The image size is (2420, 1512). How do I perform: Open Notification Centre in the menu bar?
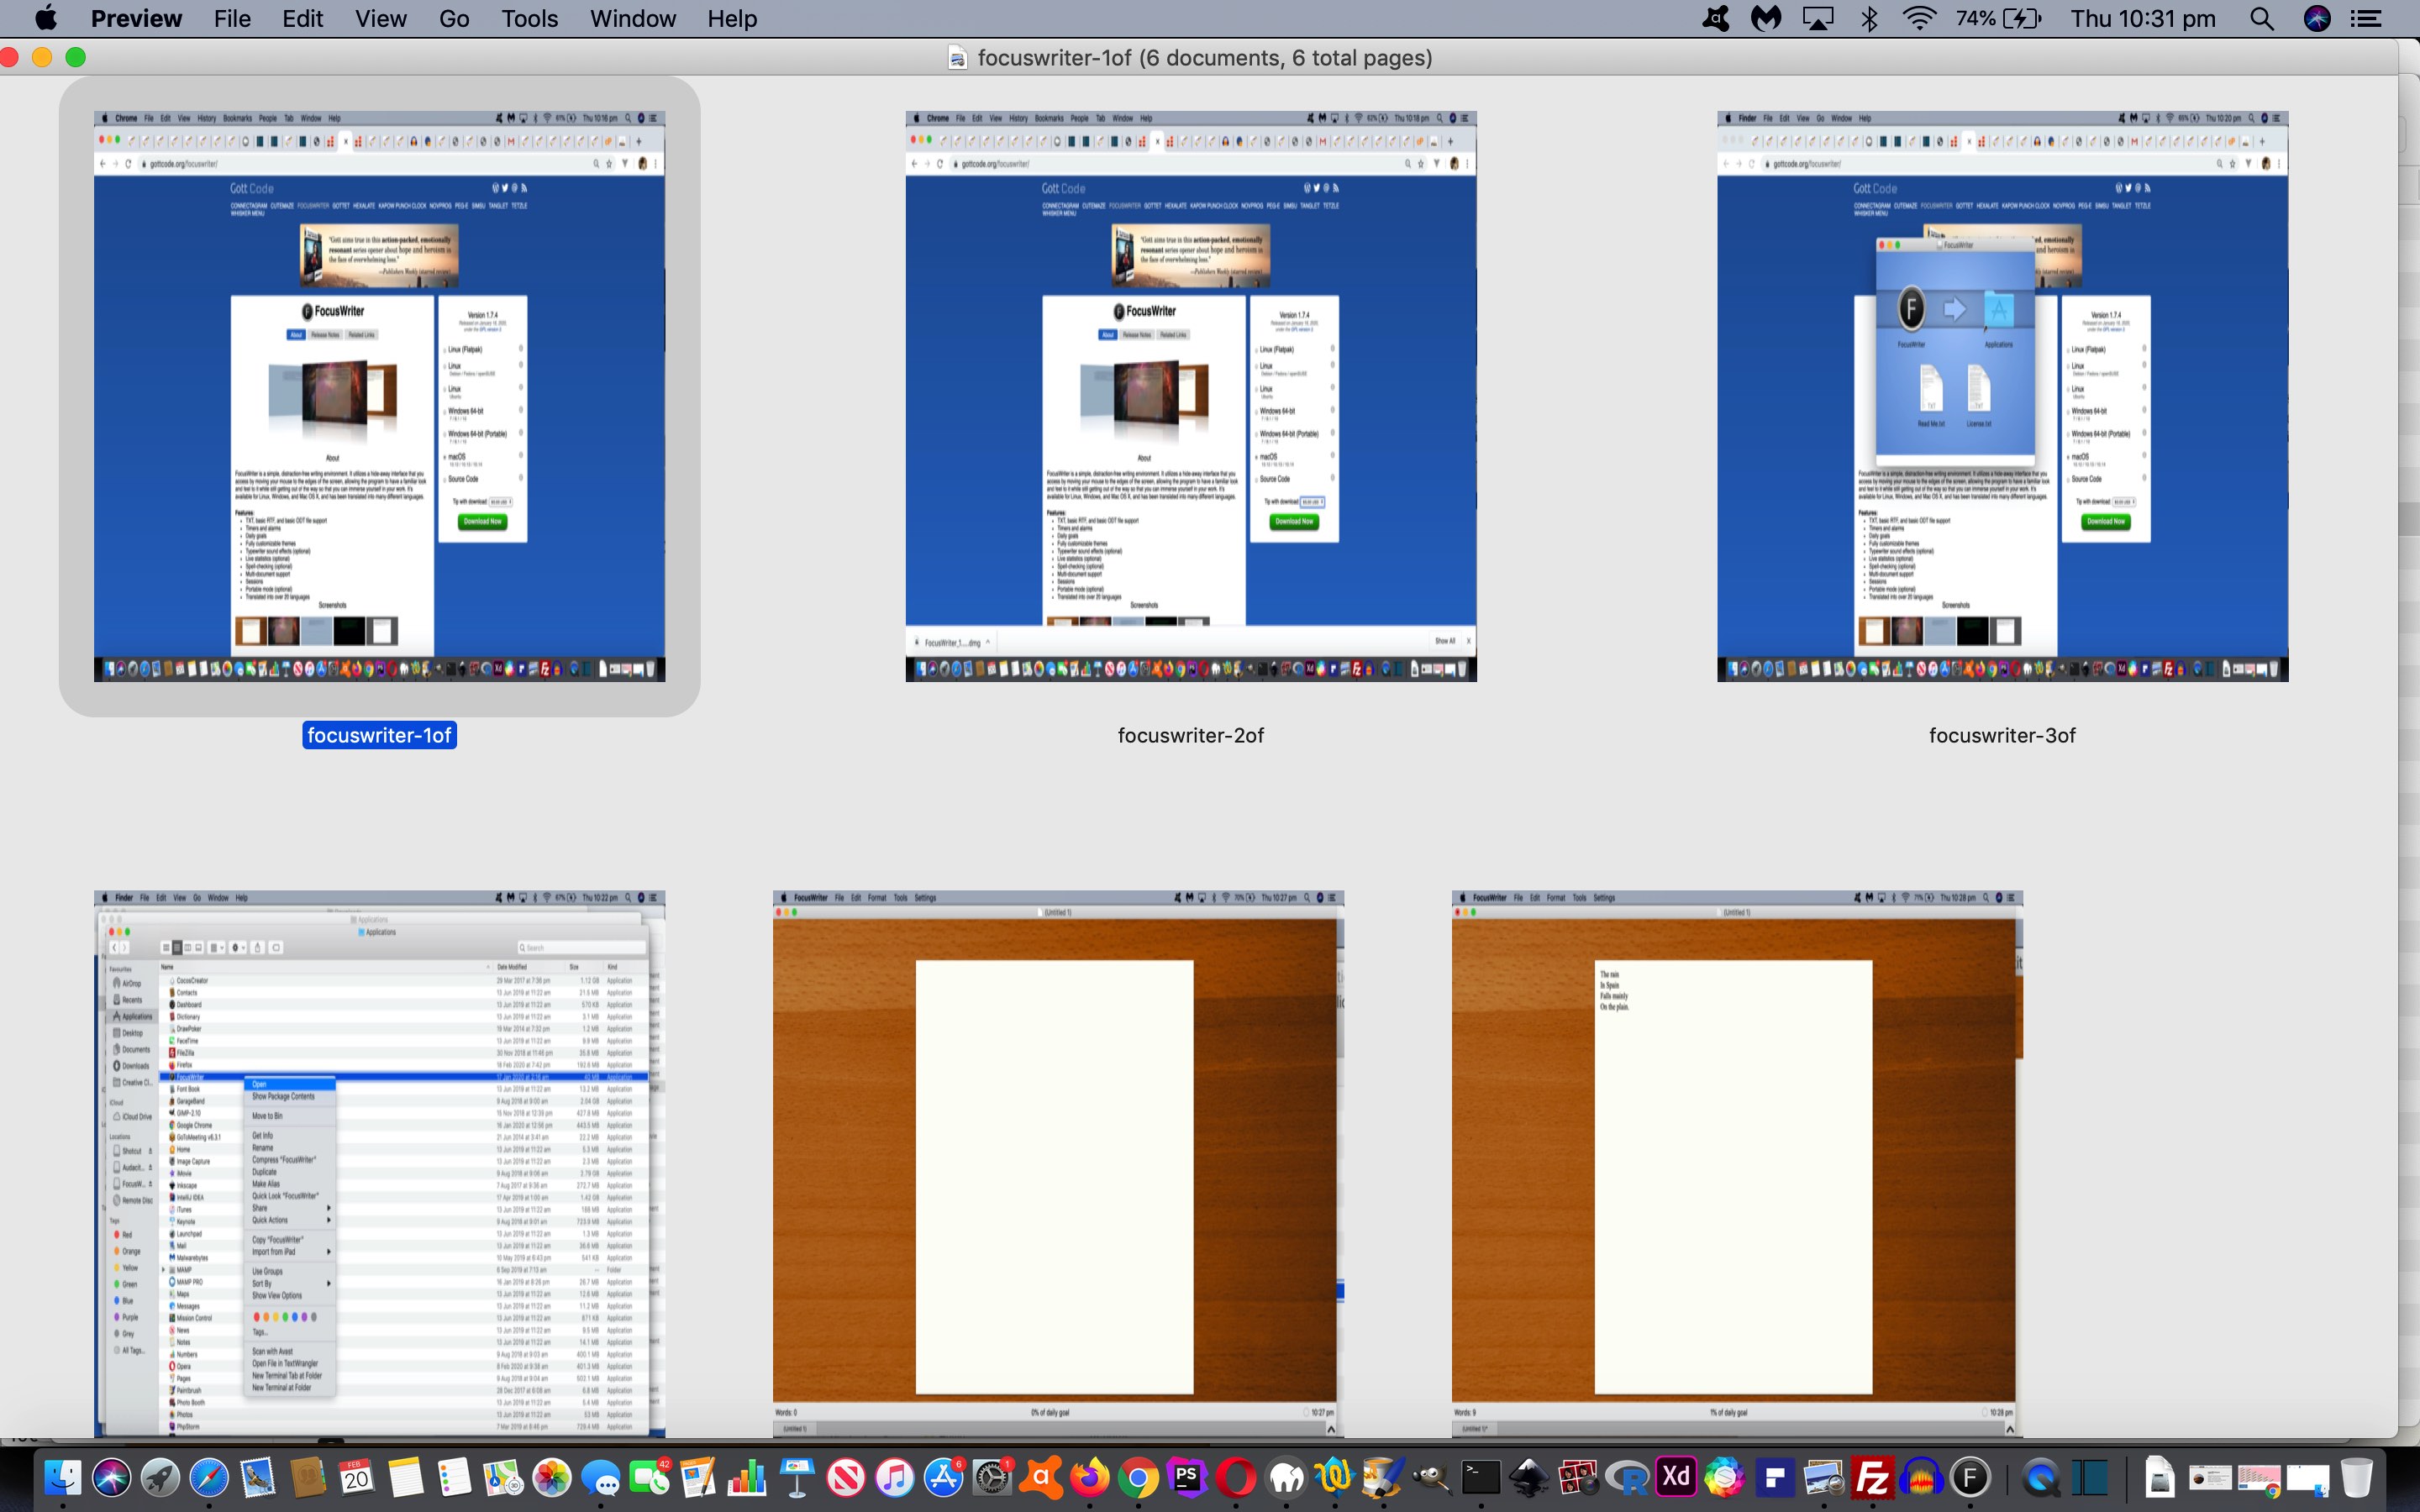click(x=2366, y=18)
